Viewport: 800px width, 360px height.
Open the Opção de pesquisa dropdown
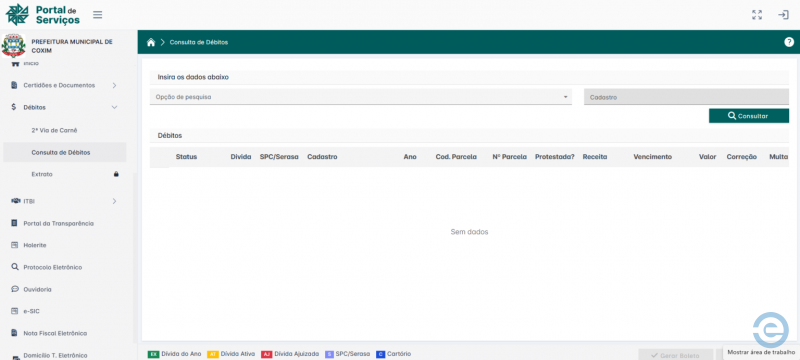pyautogui.click(x=361, y=97)
